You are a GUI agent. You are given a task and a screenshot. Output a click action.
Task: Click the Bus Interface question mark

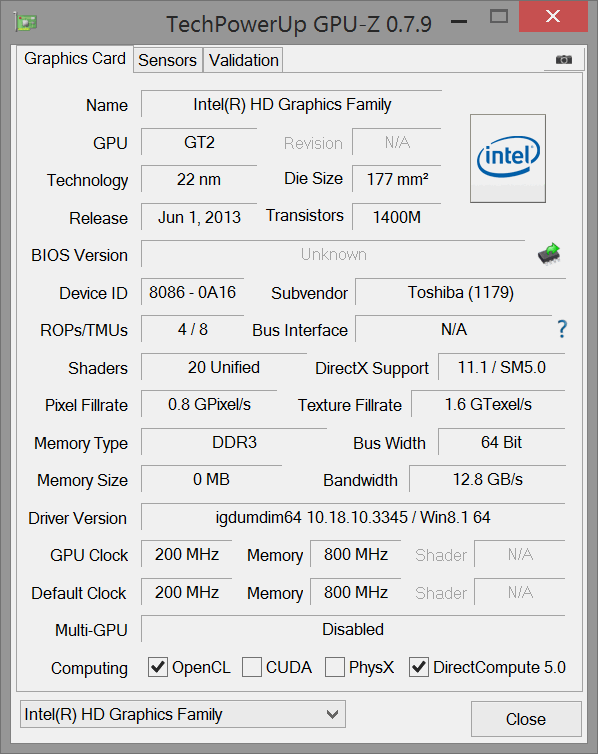[562, 329]
